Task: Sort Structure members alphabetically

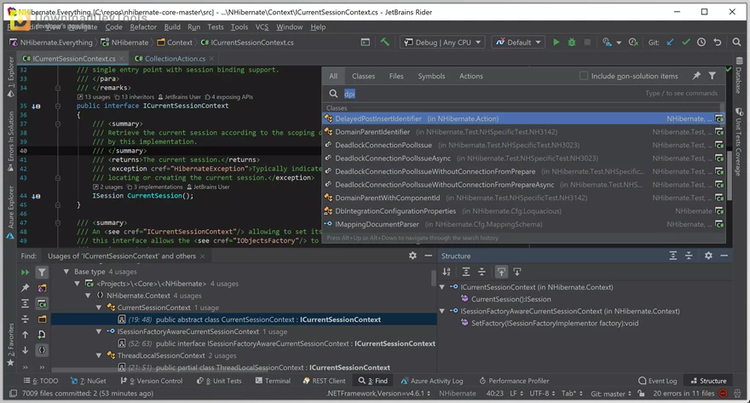Action: [x=446, y=272]
